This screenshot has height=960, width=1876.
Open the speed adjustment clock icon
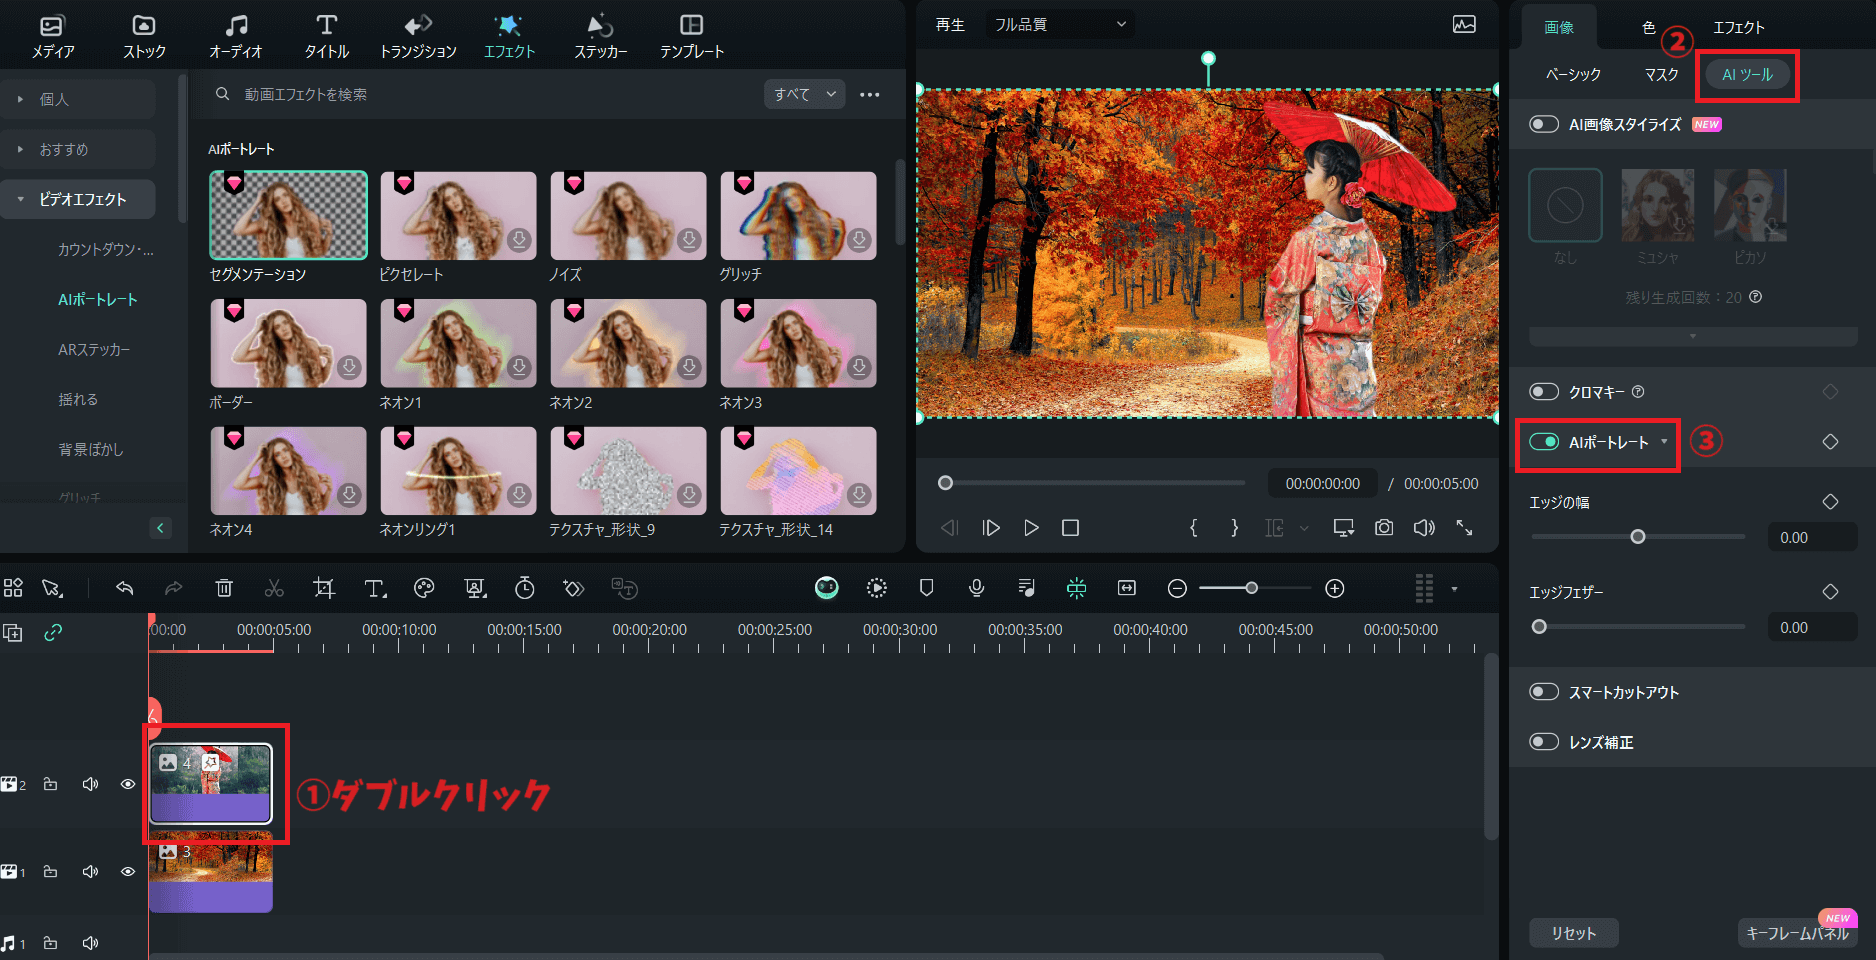(x=524, y=588)
